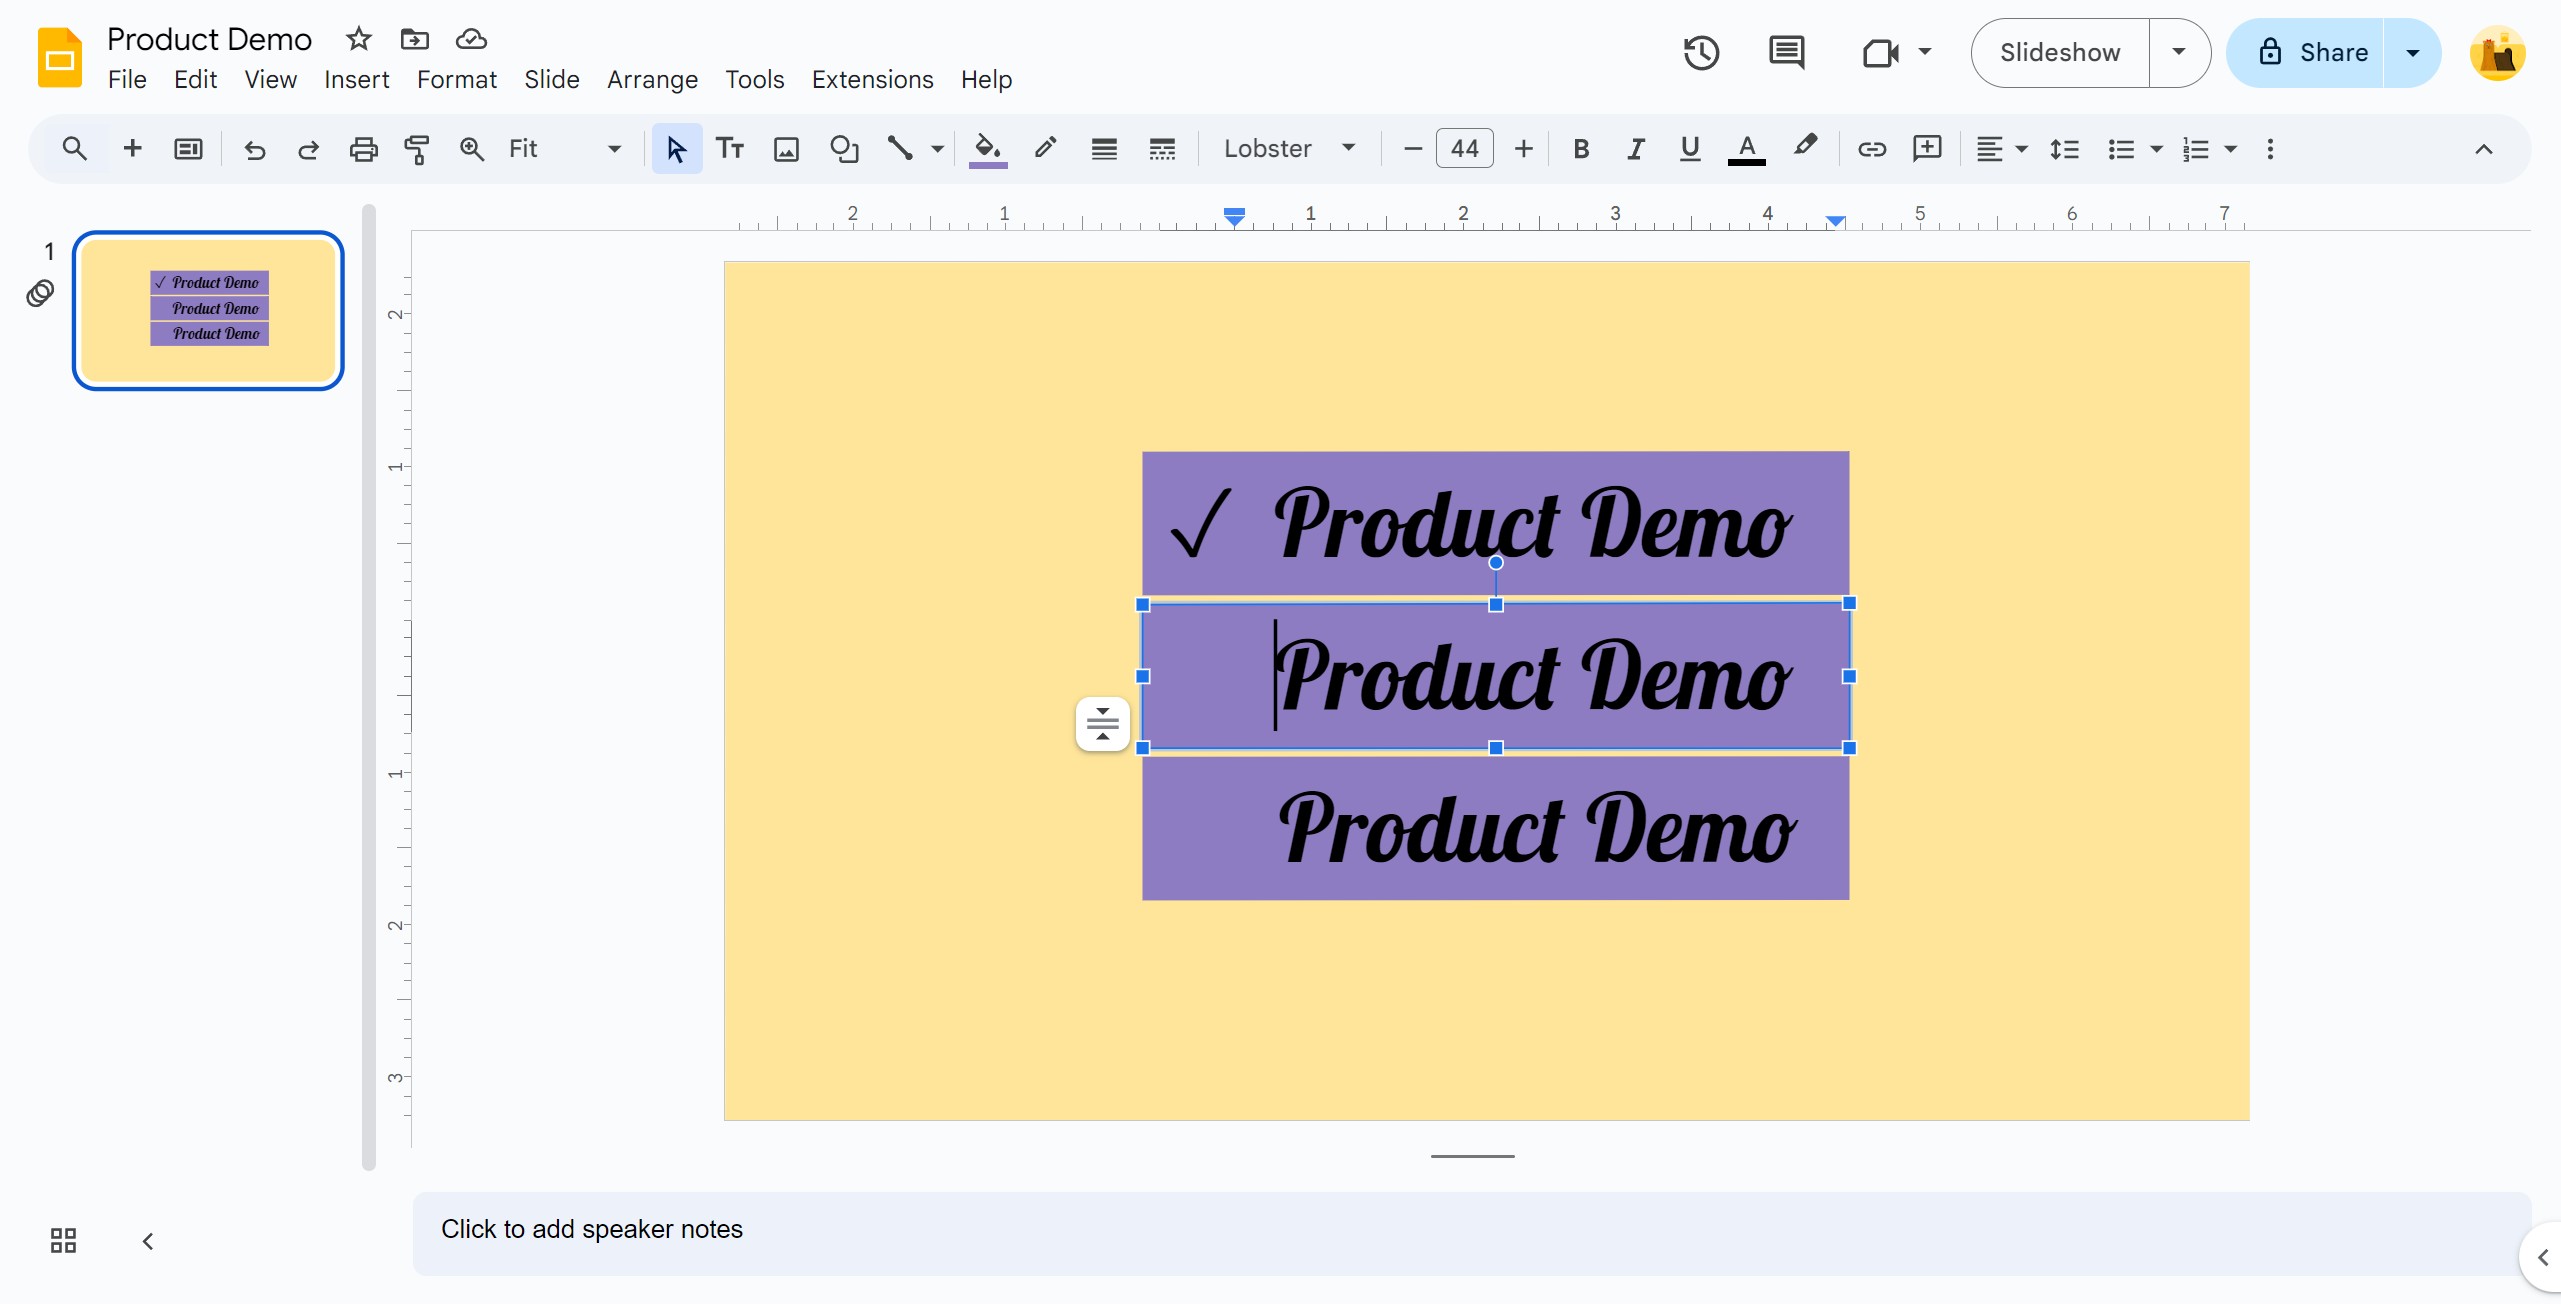
Task: Click the zoom tool icon
Action: 471,149
